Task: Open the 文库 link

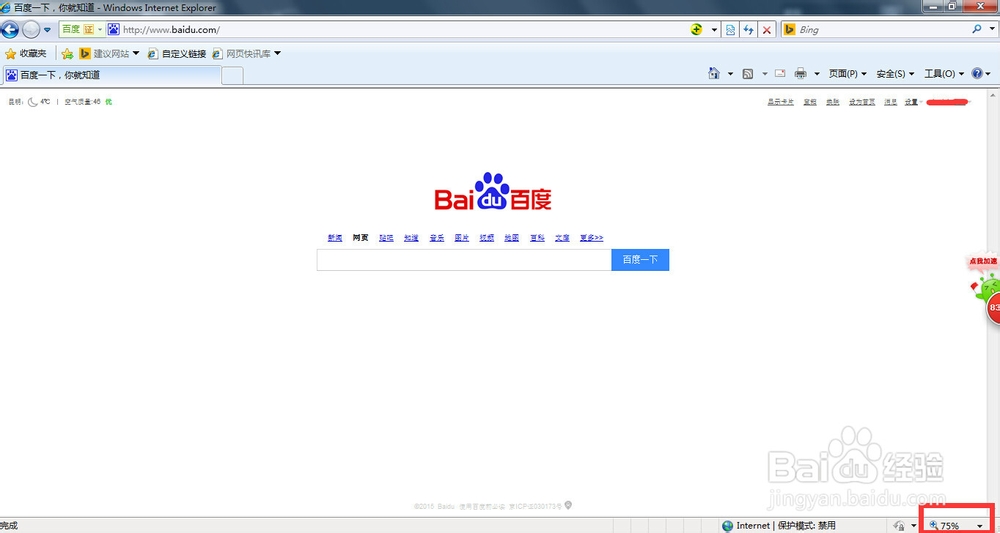Action: point(562,238)
